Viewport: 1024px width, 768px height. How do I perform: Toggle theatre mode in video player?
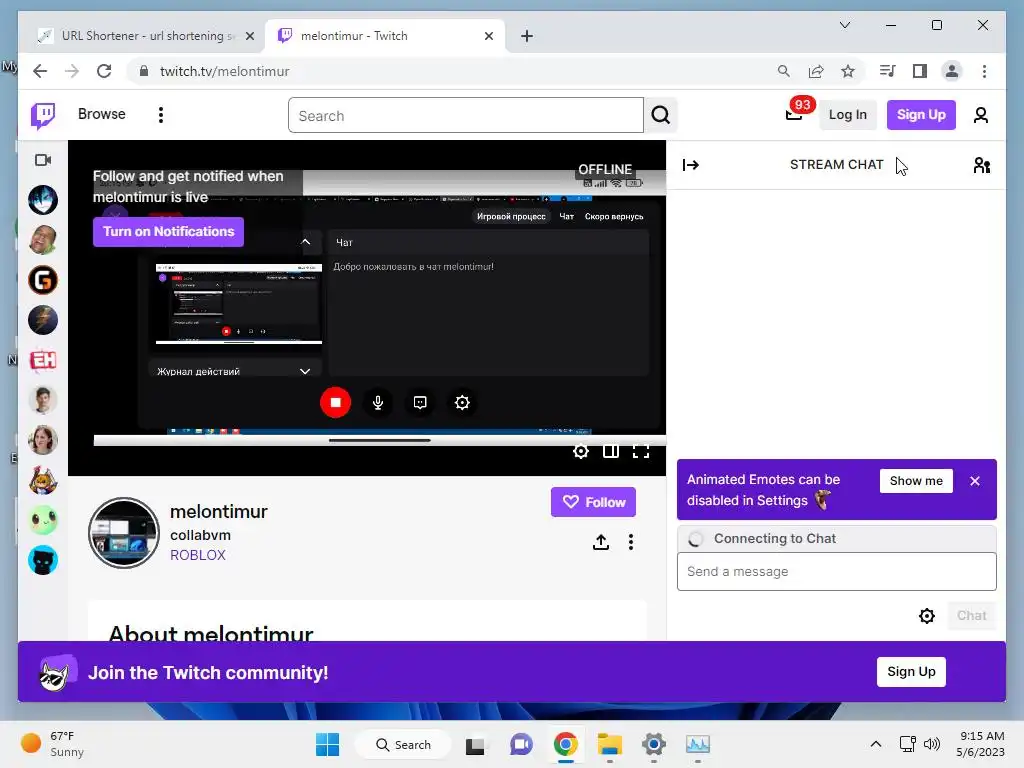pos(611,451)
